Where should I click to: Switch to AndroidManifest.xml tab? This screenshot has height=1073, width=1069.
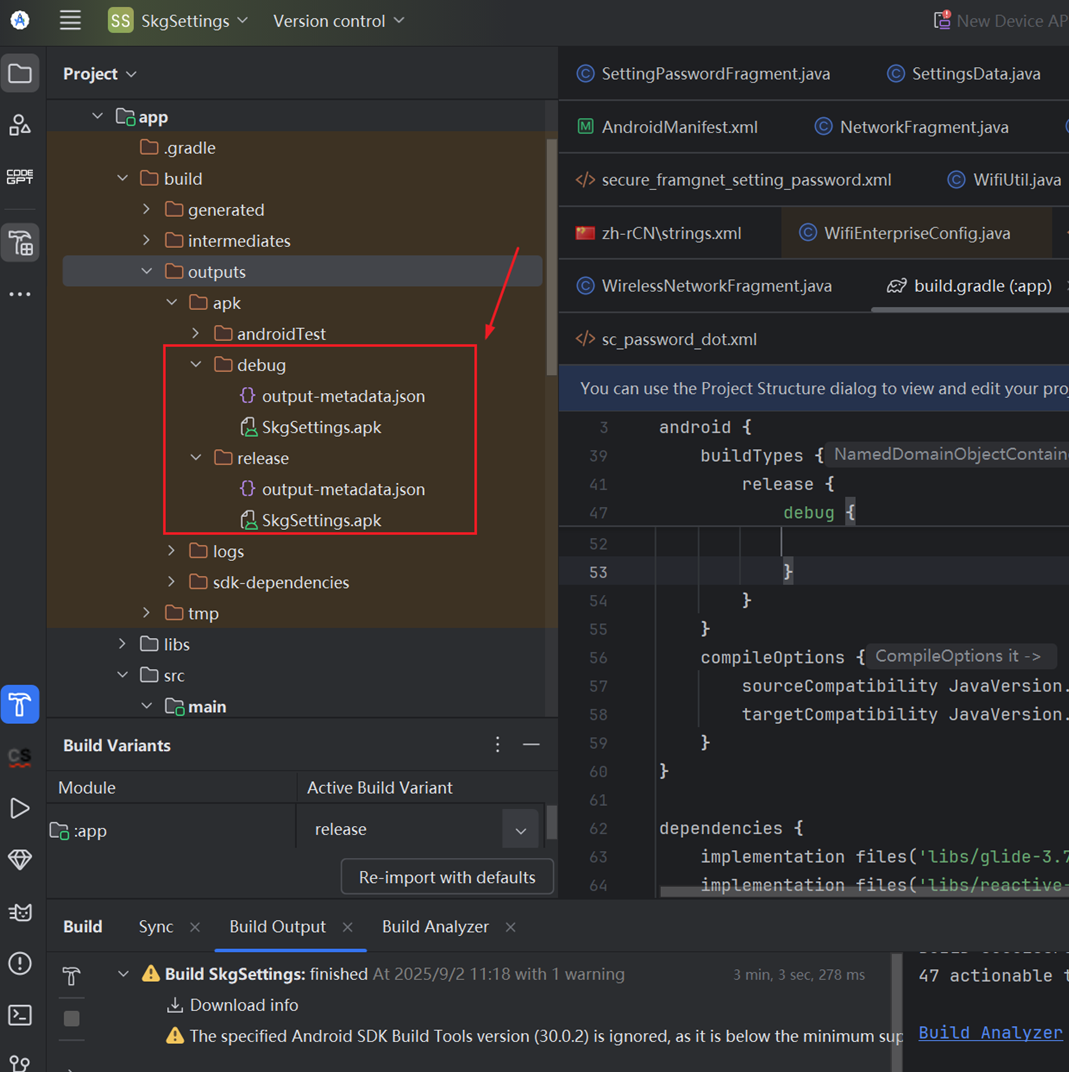pyautogui.click(x=667, y=127)
